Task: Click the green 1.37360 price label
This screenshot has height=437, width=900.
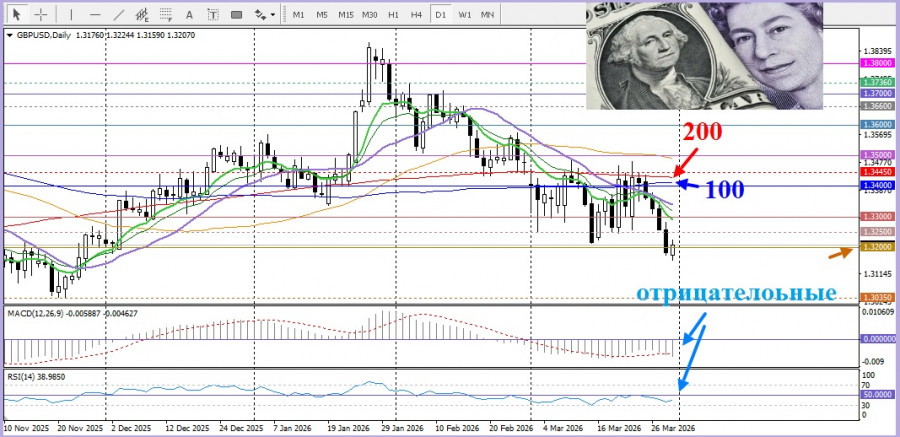Action: (x=878, y=83)
